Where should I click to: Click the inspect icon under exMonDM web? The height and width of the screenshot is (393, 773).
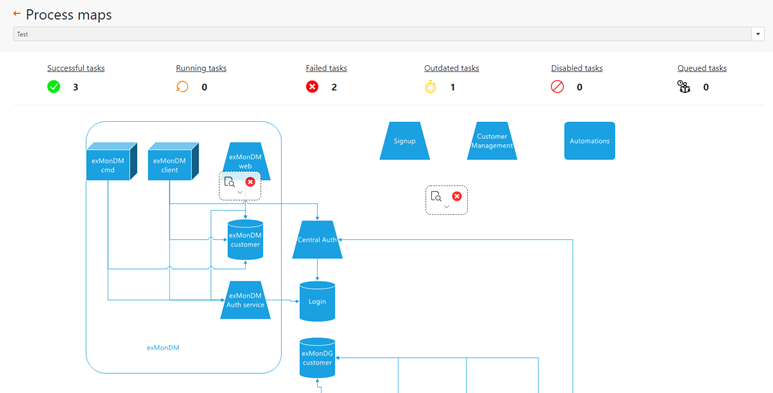click(x=229, y=181)
